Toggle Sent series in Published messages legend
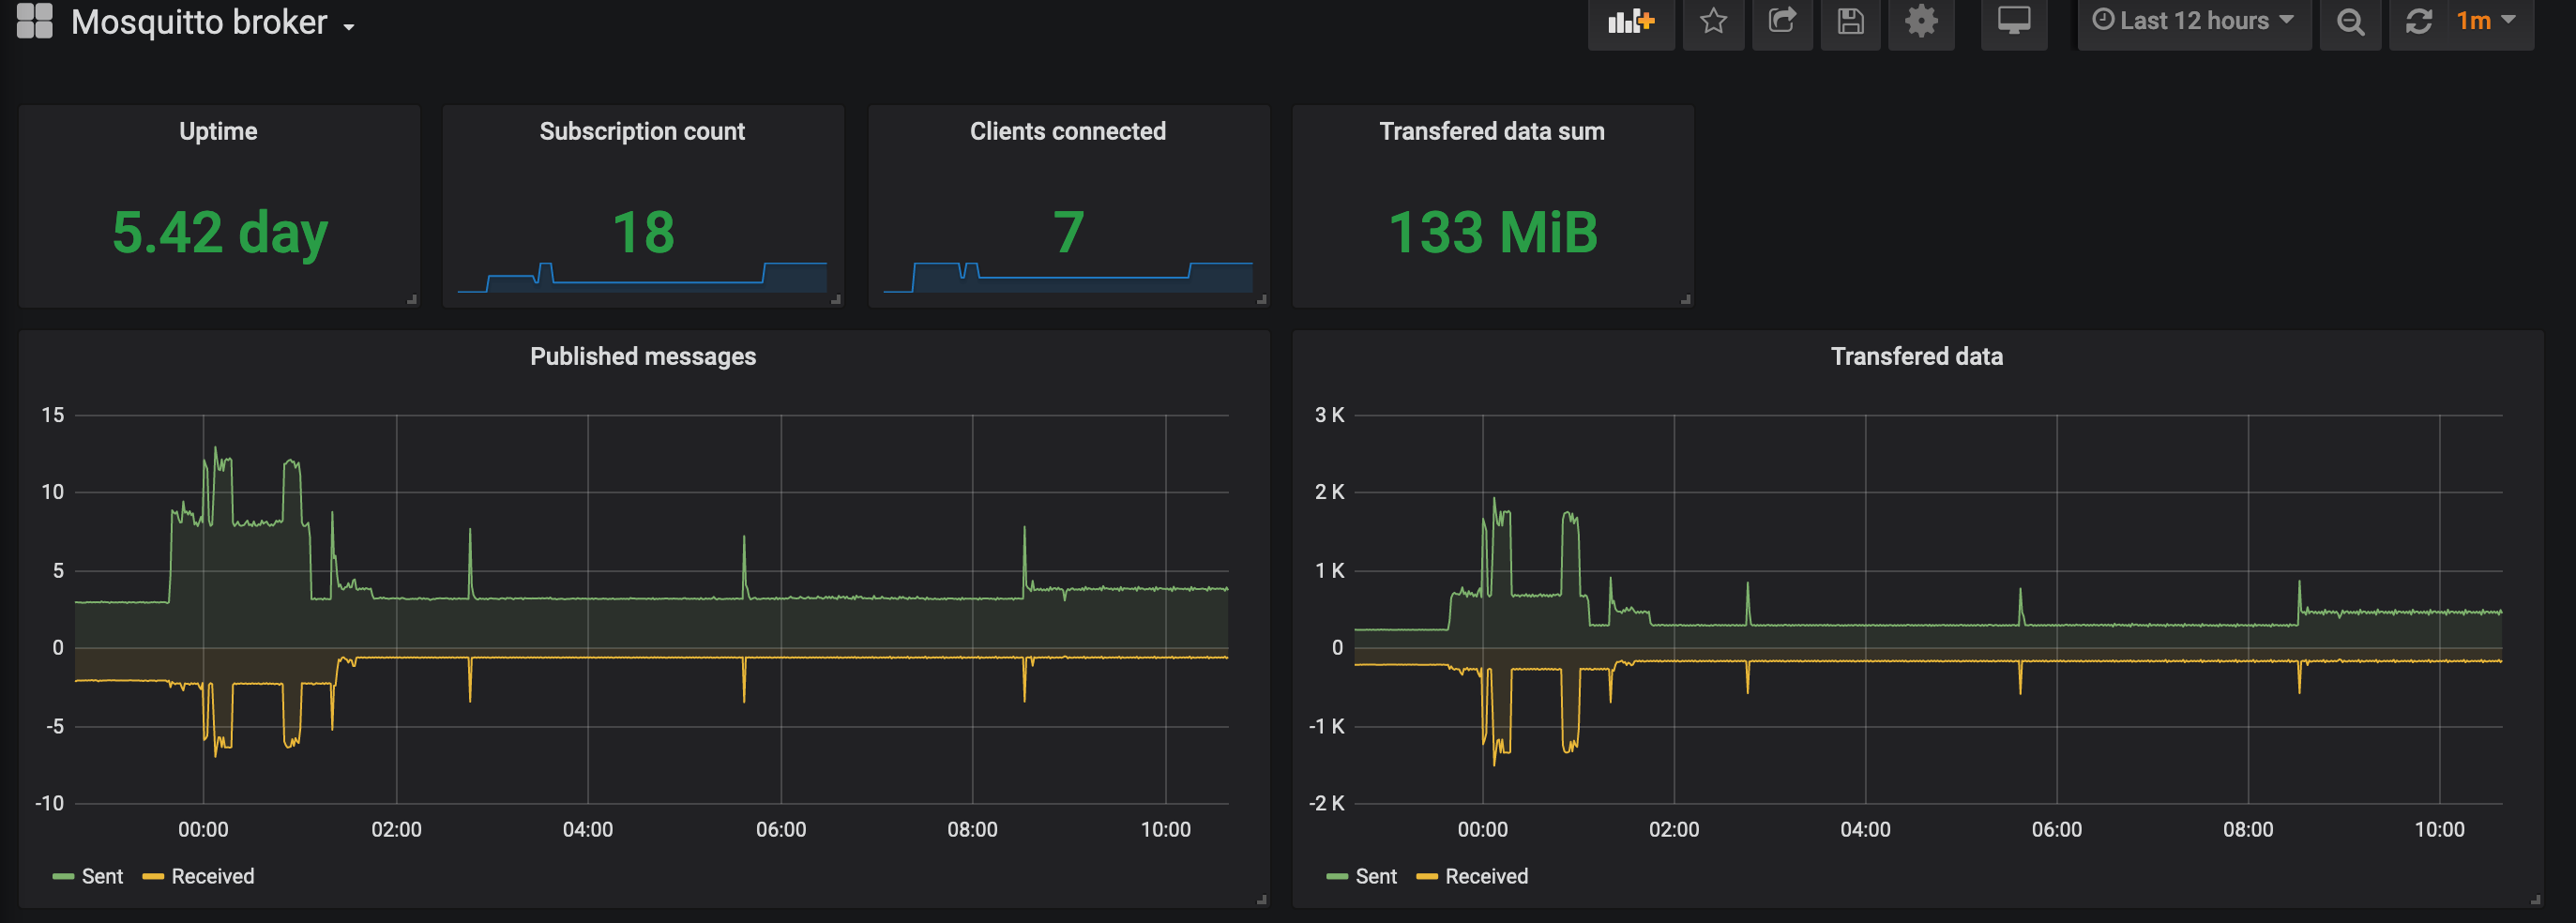Screen dimensions: 2576x923 pyautogui.click(x=102, y=876)
